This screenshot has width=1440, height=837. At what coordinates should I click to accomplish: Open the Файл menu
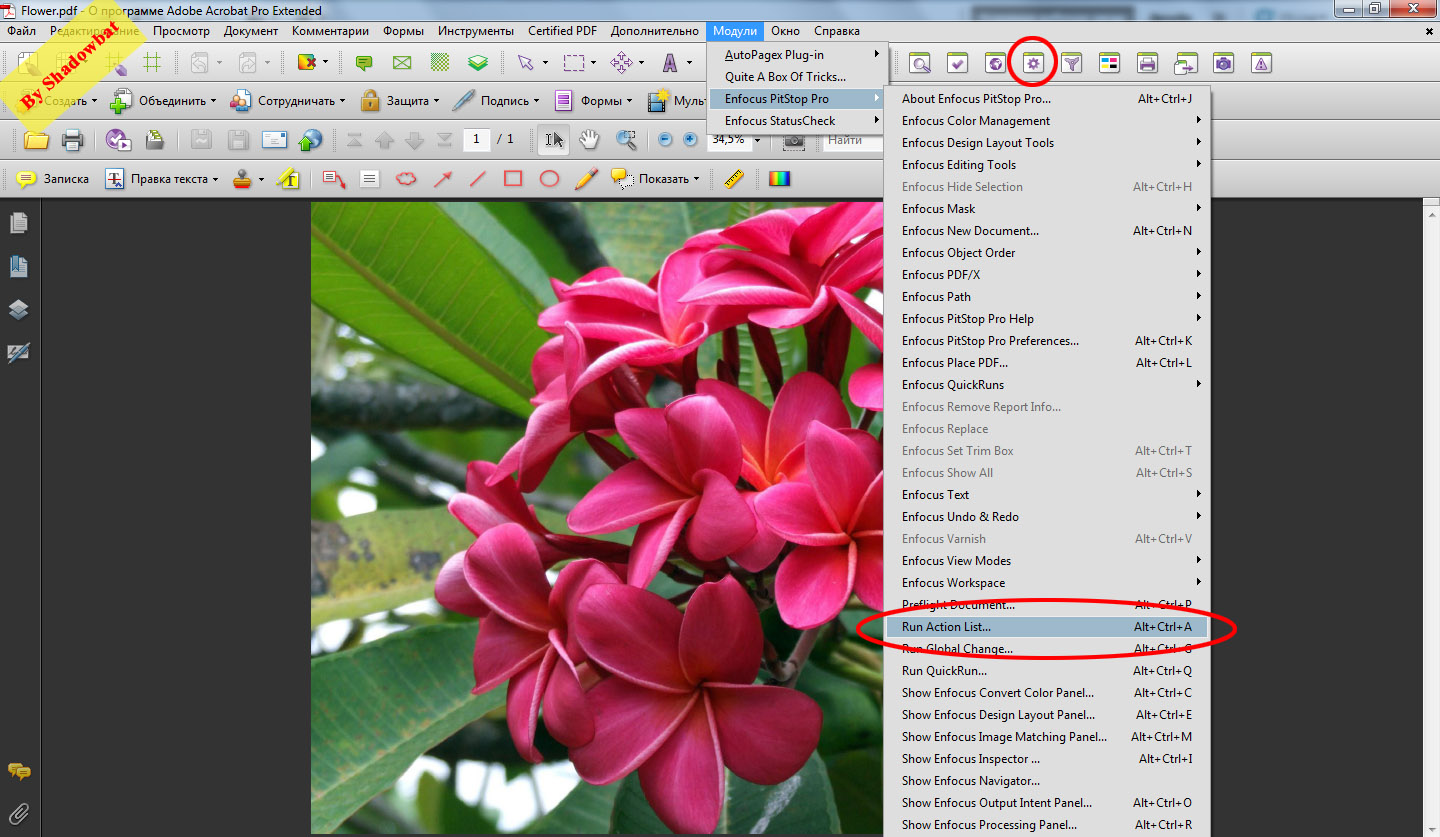coord(21,31)
